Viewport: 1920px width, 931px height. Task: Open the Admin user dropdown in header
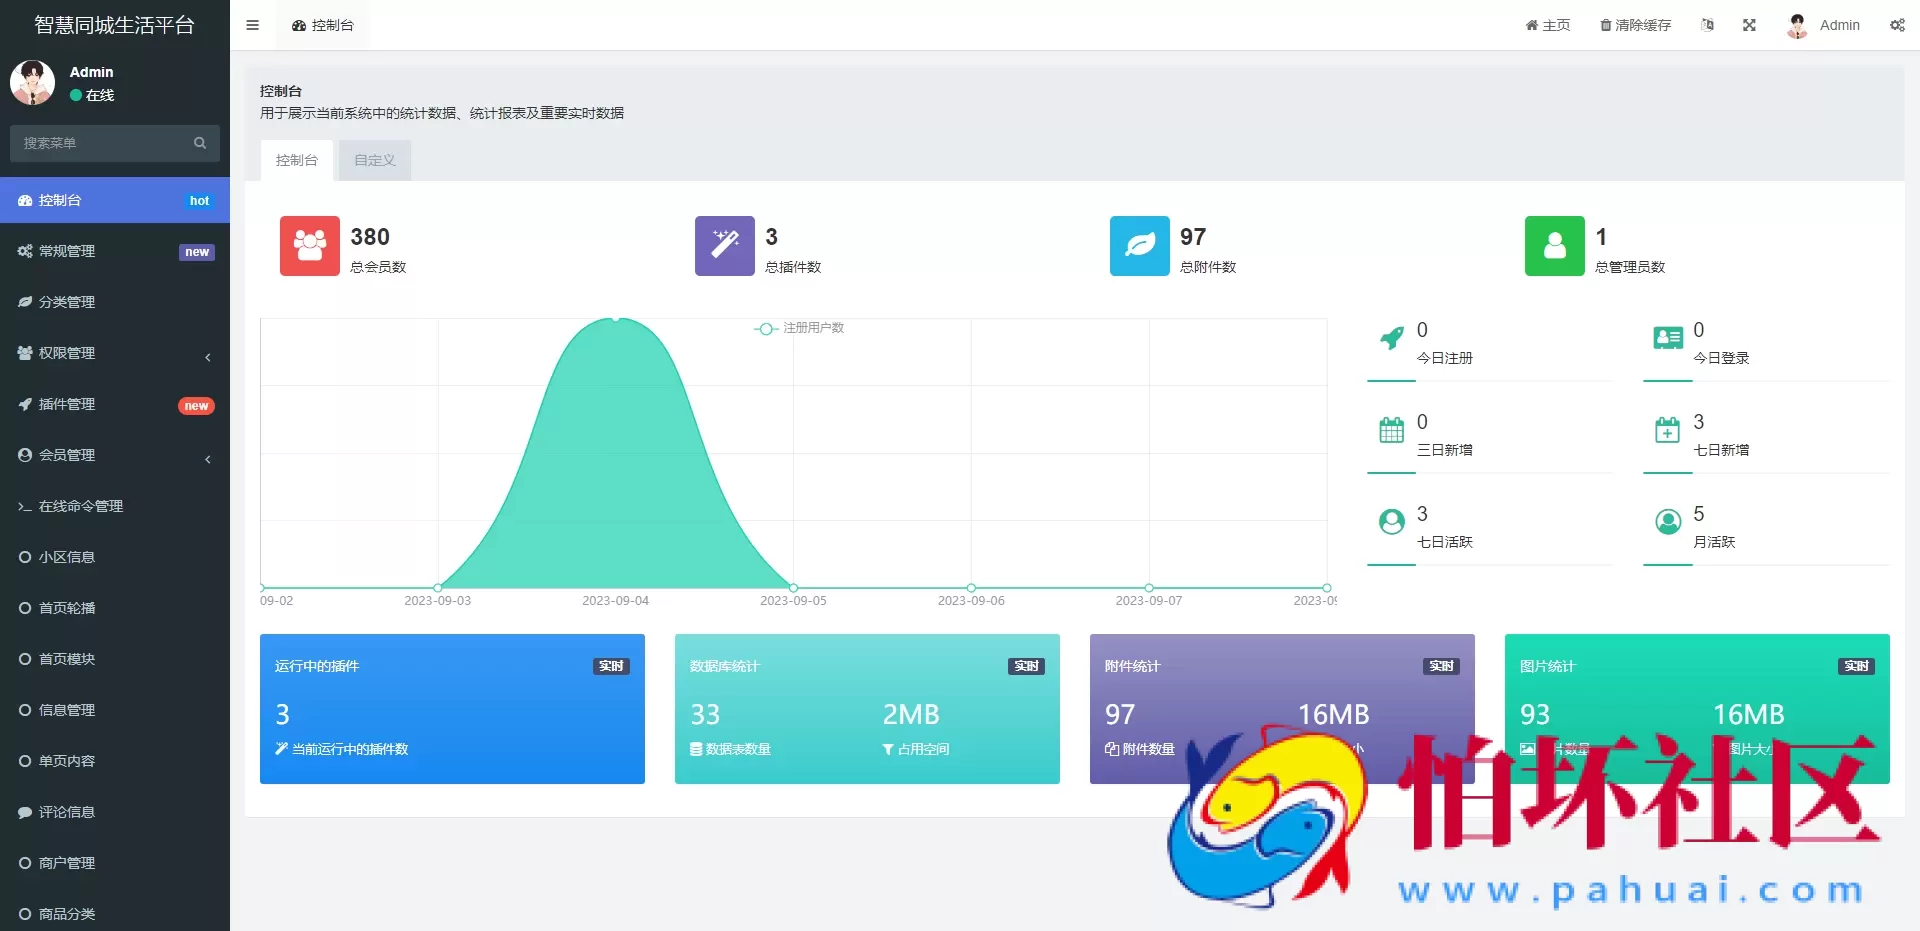click(1824, 25)
